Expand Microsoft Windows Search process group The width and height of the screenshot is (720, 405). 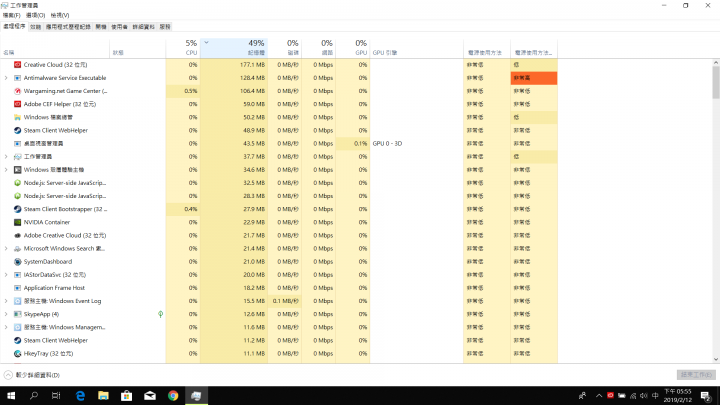[6, 248]
